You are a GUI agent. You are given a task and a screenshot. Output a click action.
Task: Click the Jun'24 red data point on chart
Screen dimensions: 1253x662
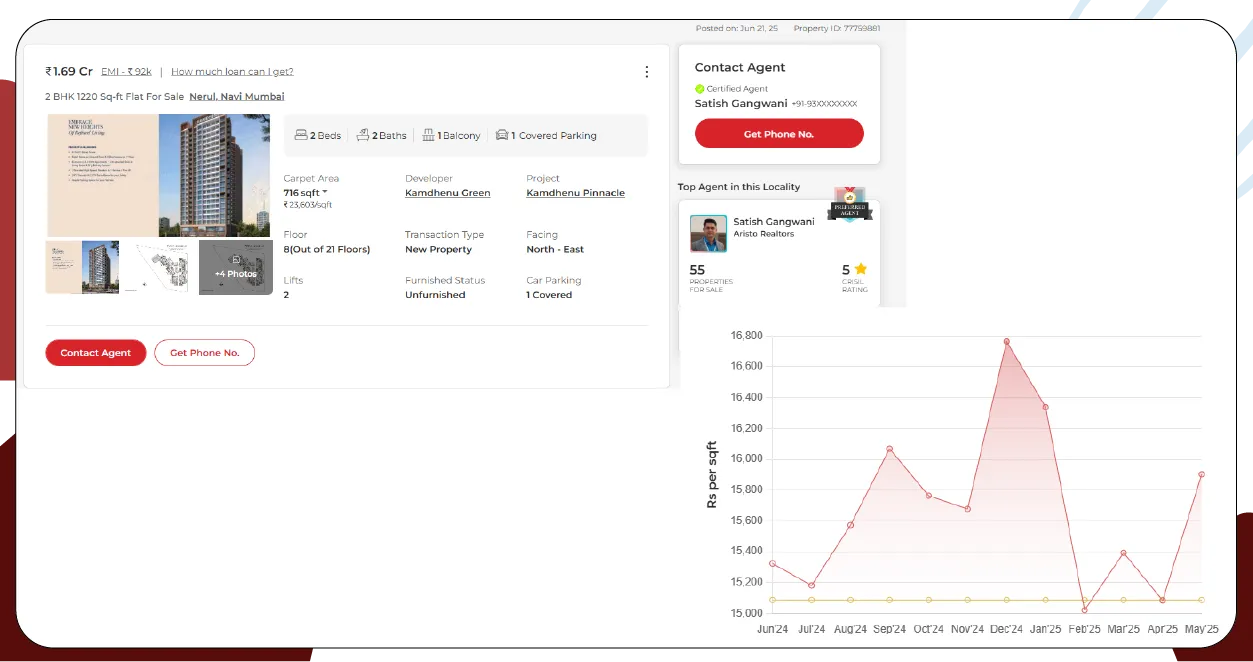click(x=772, y=563)
